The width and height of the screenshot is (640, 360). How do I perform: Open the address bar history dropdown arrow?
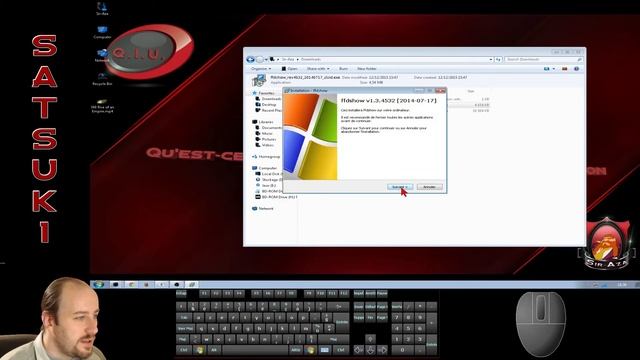(491, 60)
